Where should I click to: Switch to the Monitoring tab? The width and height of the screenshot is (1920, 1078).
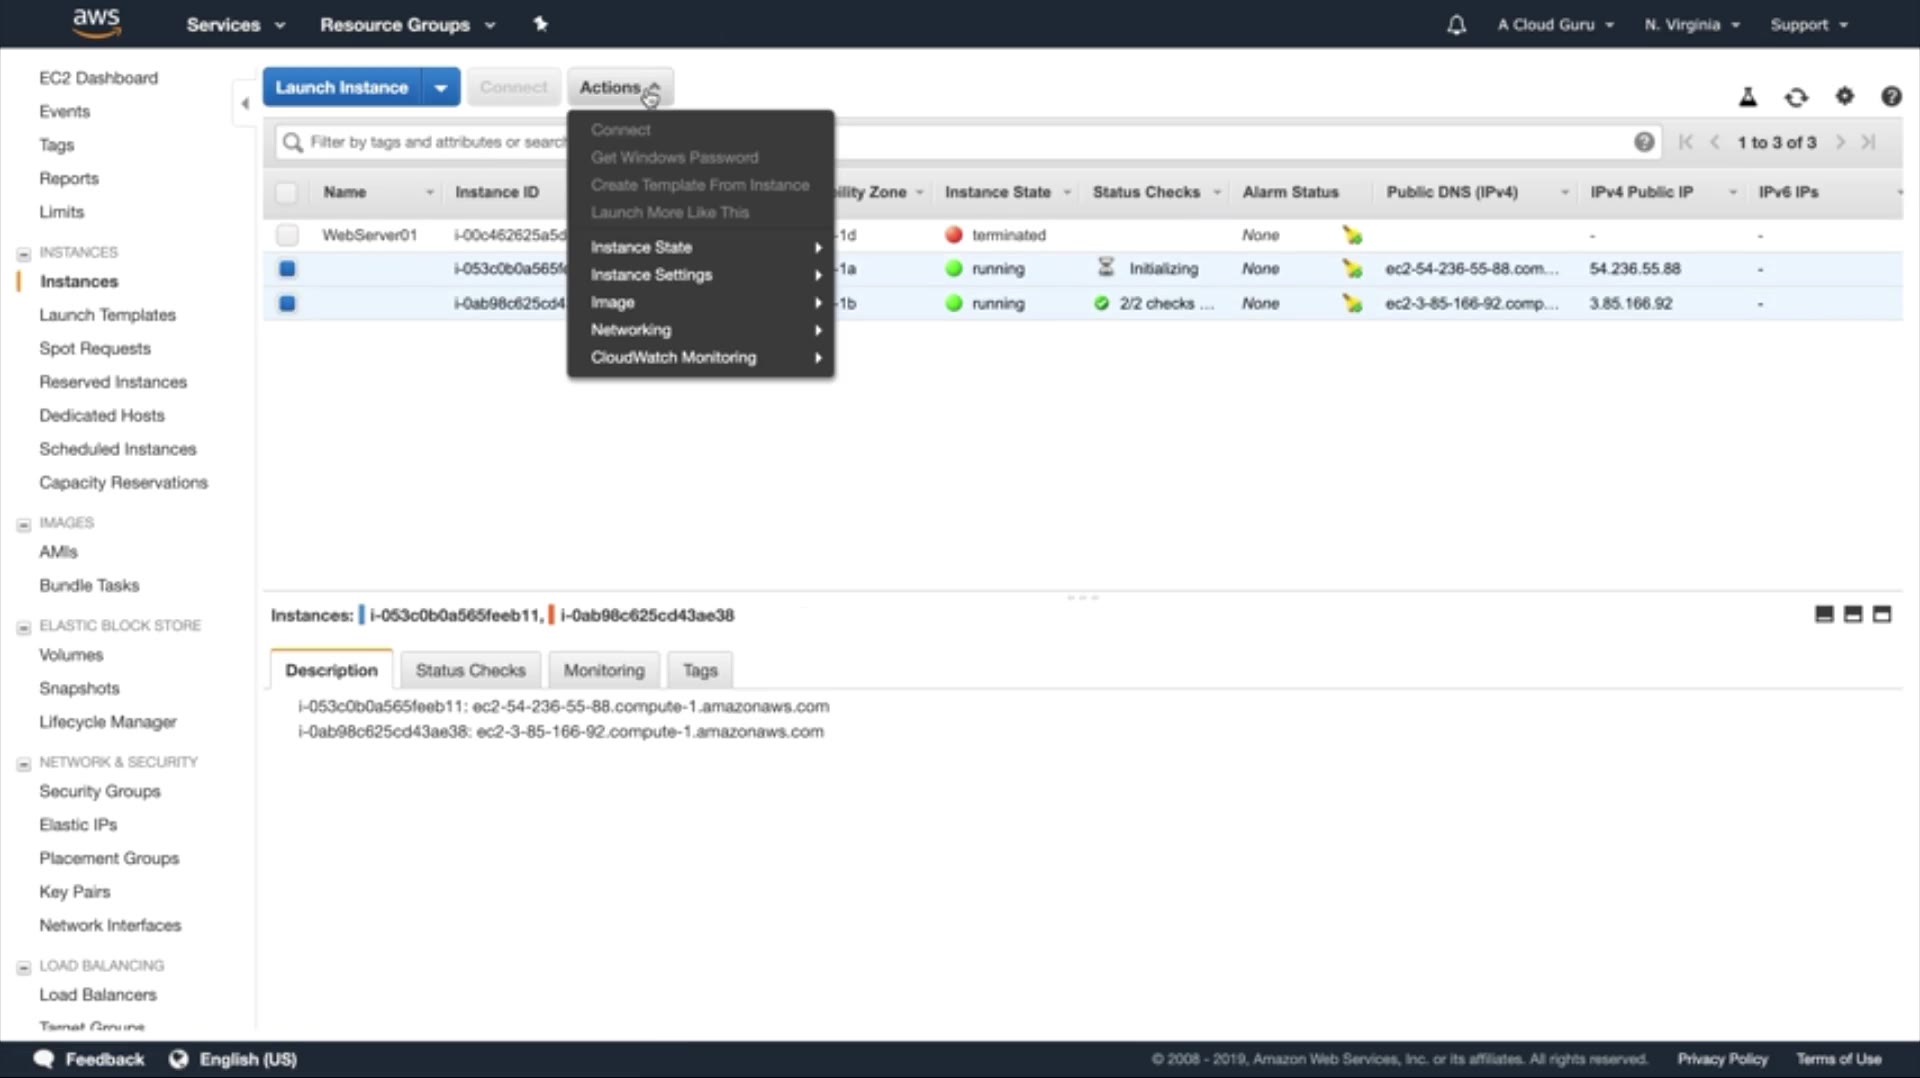(604, 670)
